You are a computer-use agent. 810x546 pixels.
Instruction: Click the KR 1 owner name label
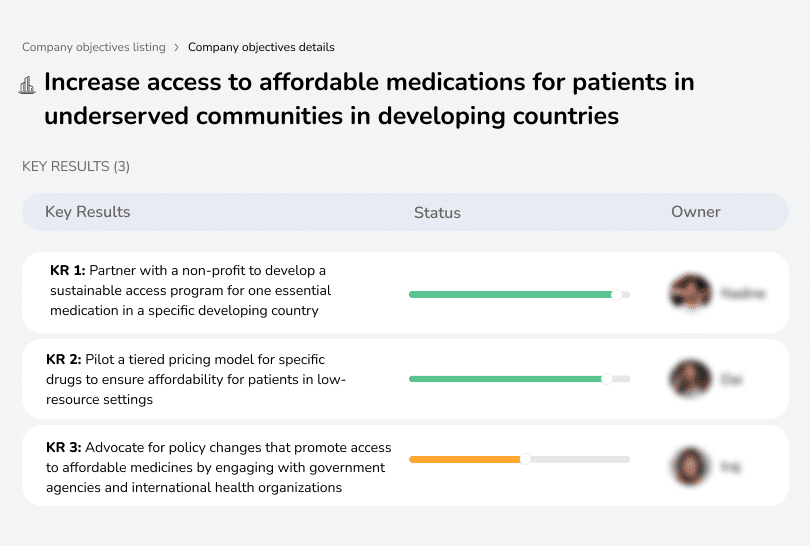743,294
